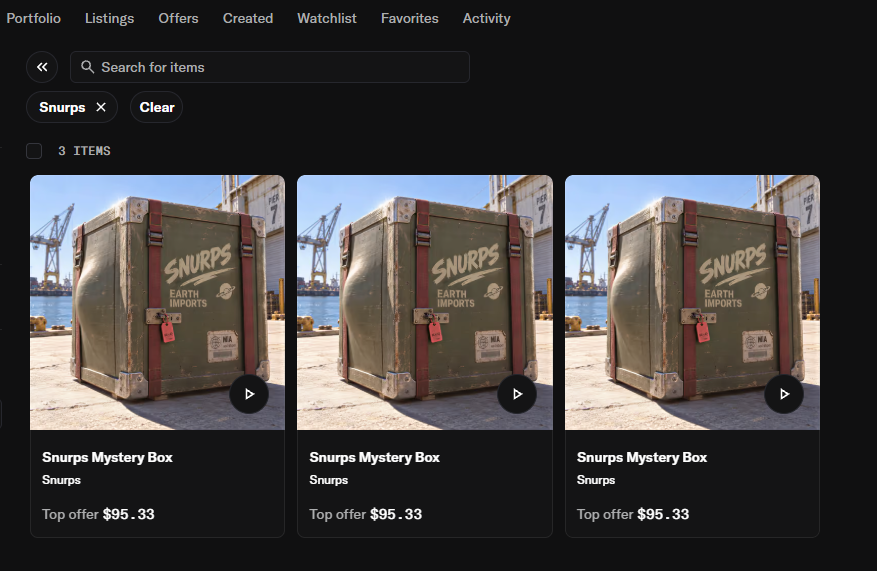
Task: Open third Snurps Mystery Box image
Action: [692, 303]
